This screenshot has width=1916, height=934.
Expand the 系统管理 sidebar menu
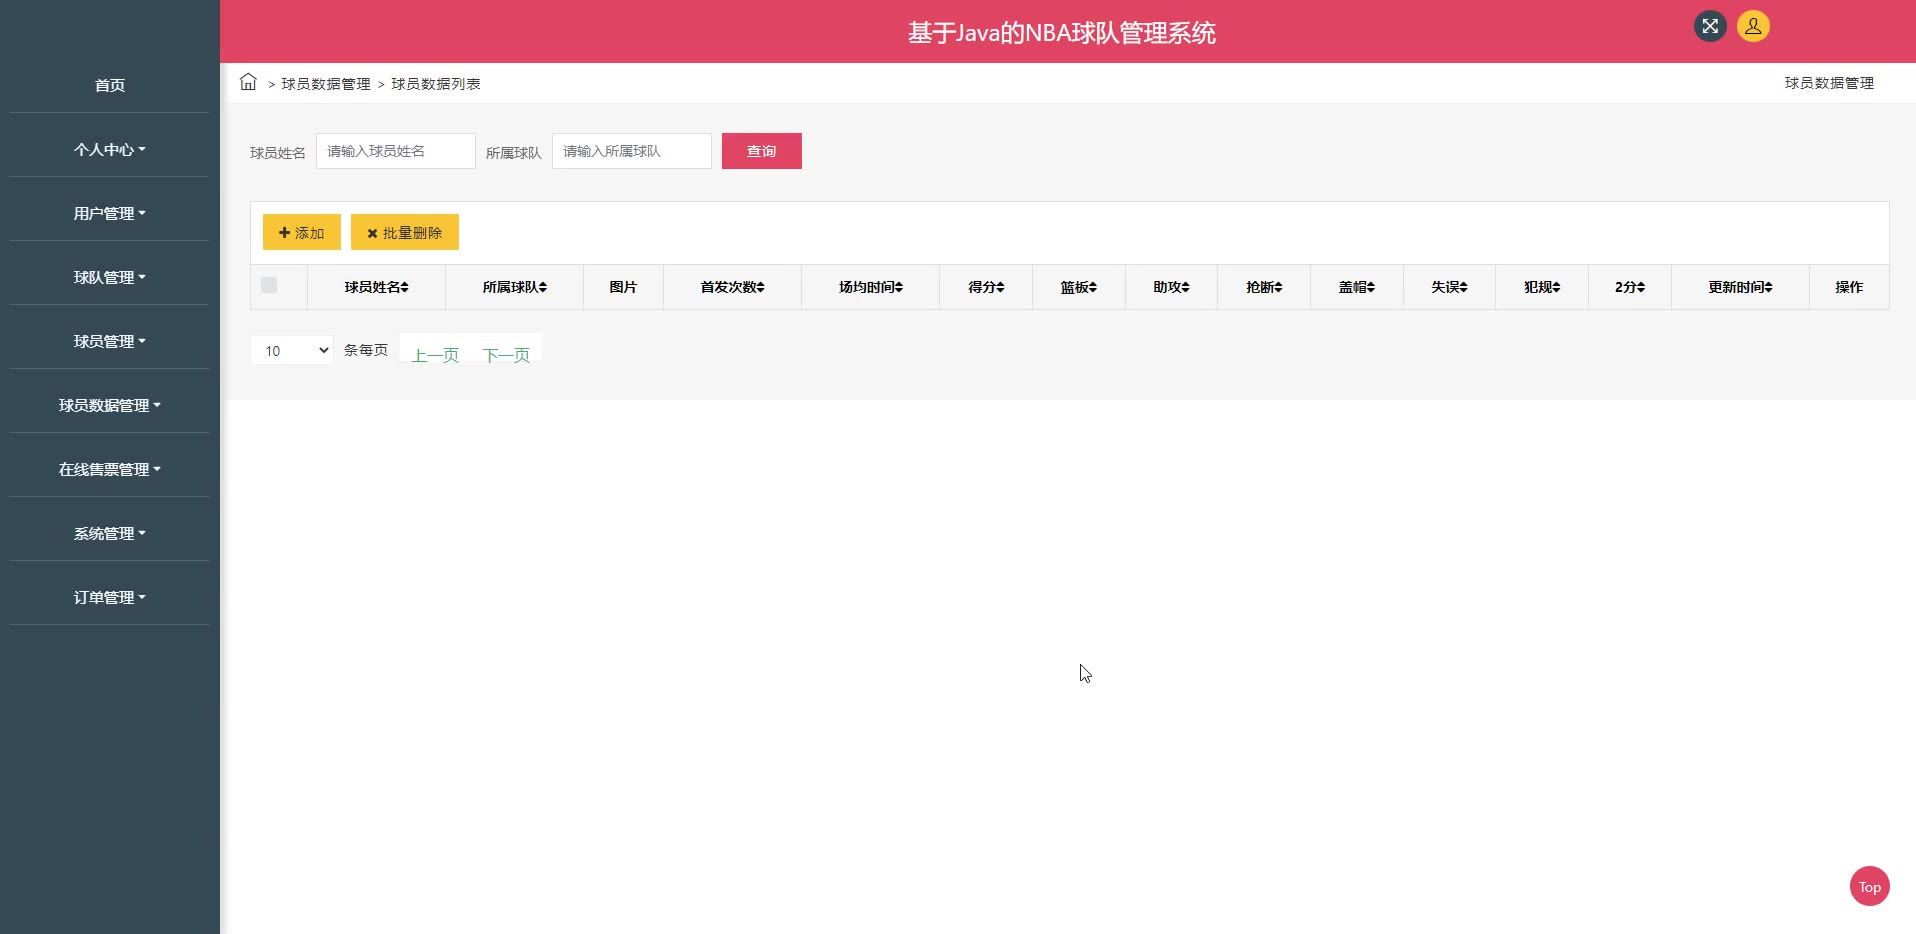point(110,533)
